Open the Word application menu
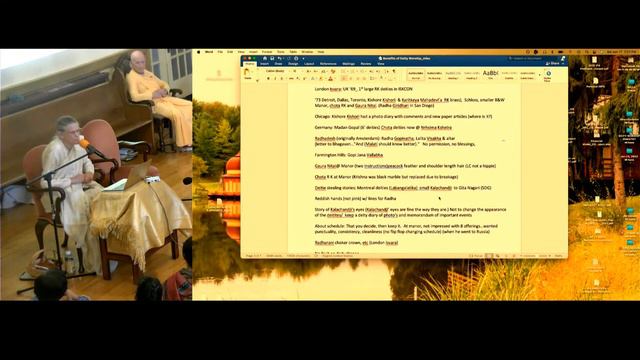The height and width of the screenshot is (360, 640). pyautogui.click(x=209, y=52)
